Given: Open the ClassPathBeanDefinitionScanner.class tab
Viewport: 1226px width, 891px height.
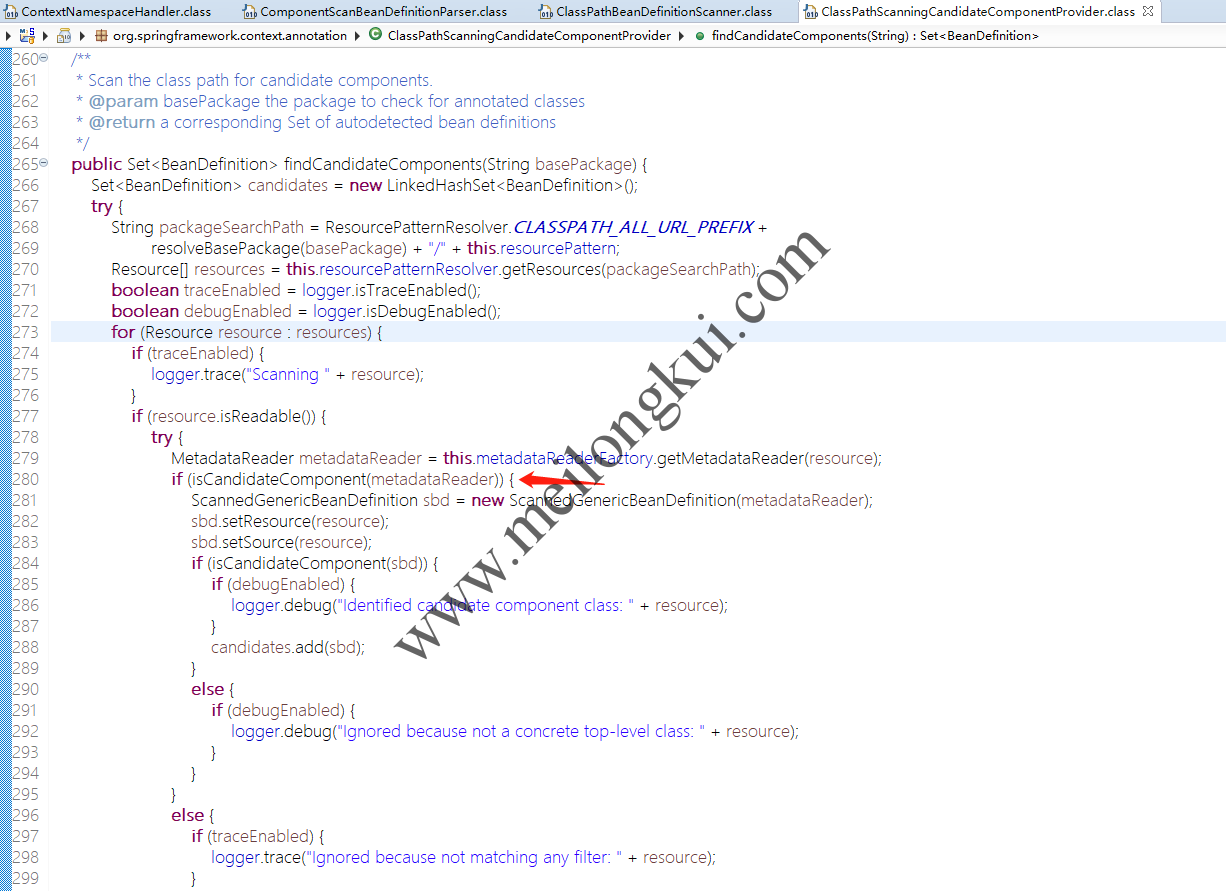Looking at the screenshot, I should click(x=664, y=12).
